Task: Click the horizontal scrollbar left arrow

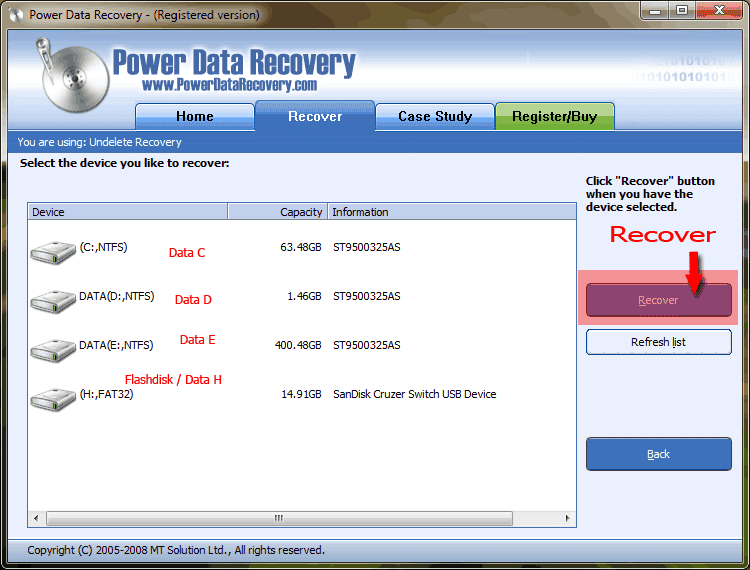Action: pos(36,518)
